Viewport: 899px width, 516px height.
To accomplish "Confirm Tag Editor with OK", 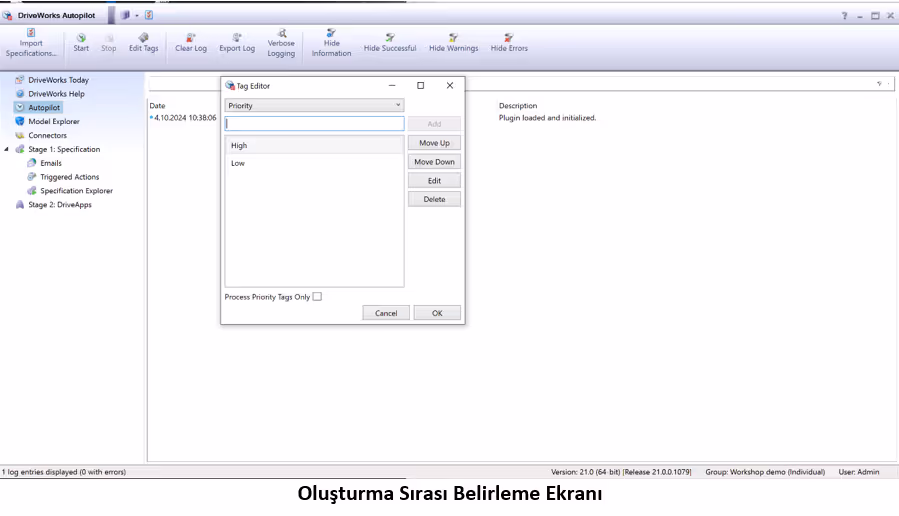I will pos(437,313).
